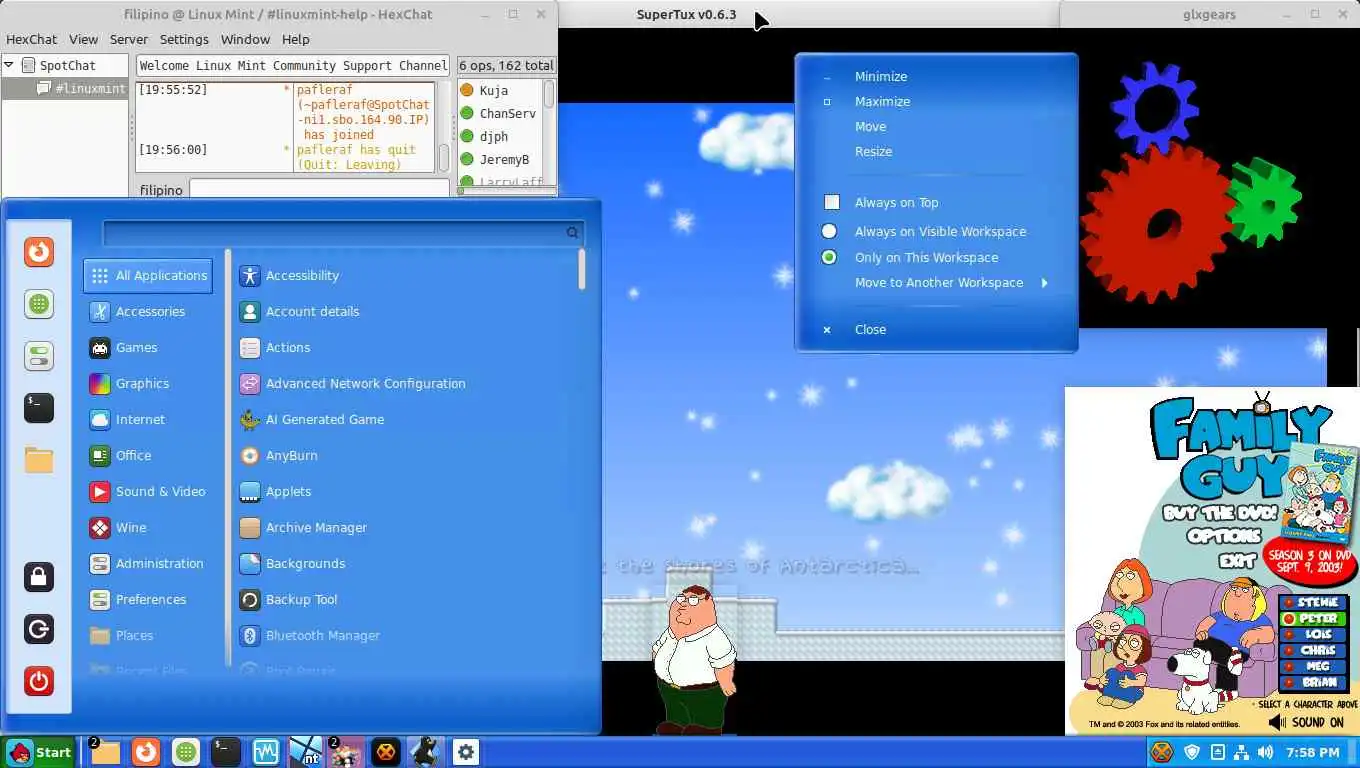The height and width of the screenshot is (768, 1360).
Task: Open the network connections tray icon
Action: 1241,752
